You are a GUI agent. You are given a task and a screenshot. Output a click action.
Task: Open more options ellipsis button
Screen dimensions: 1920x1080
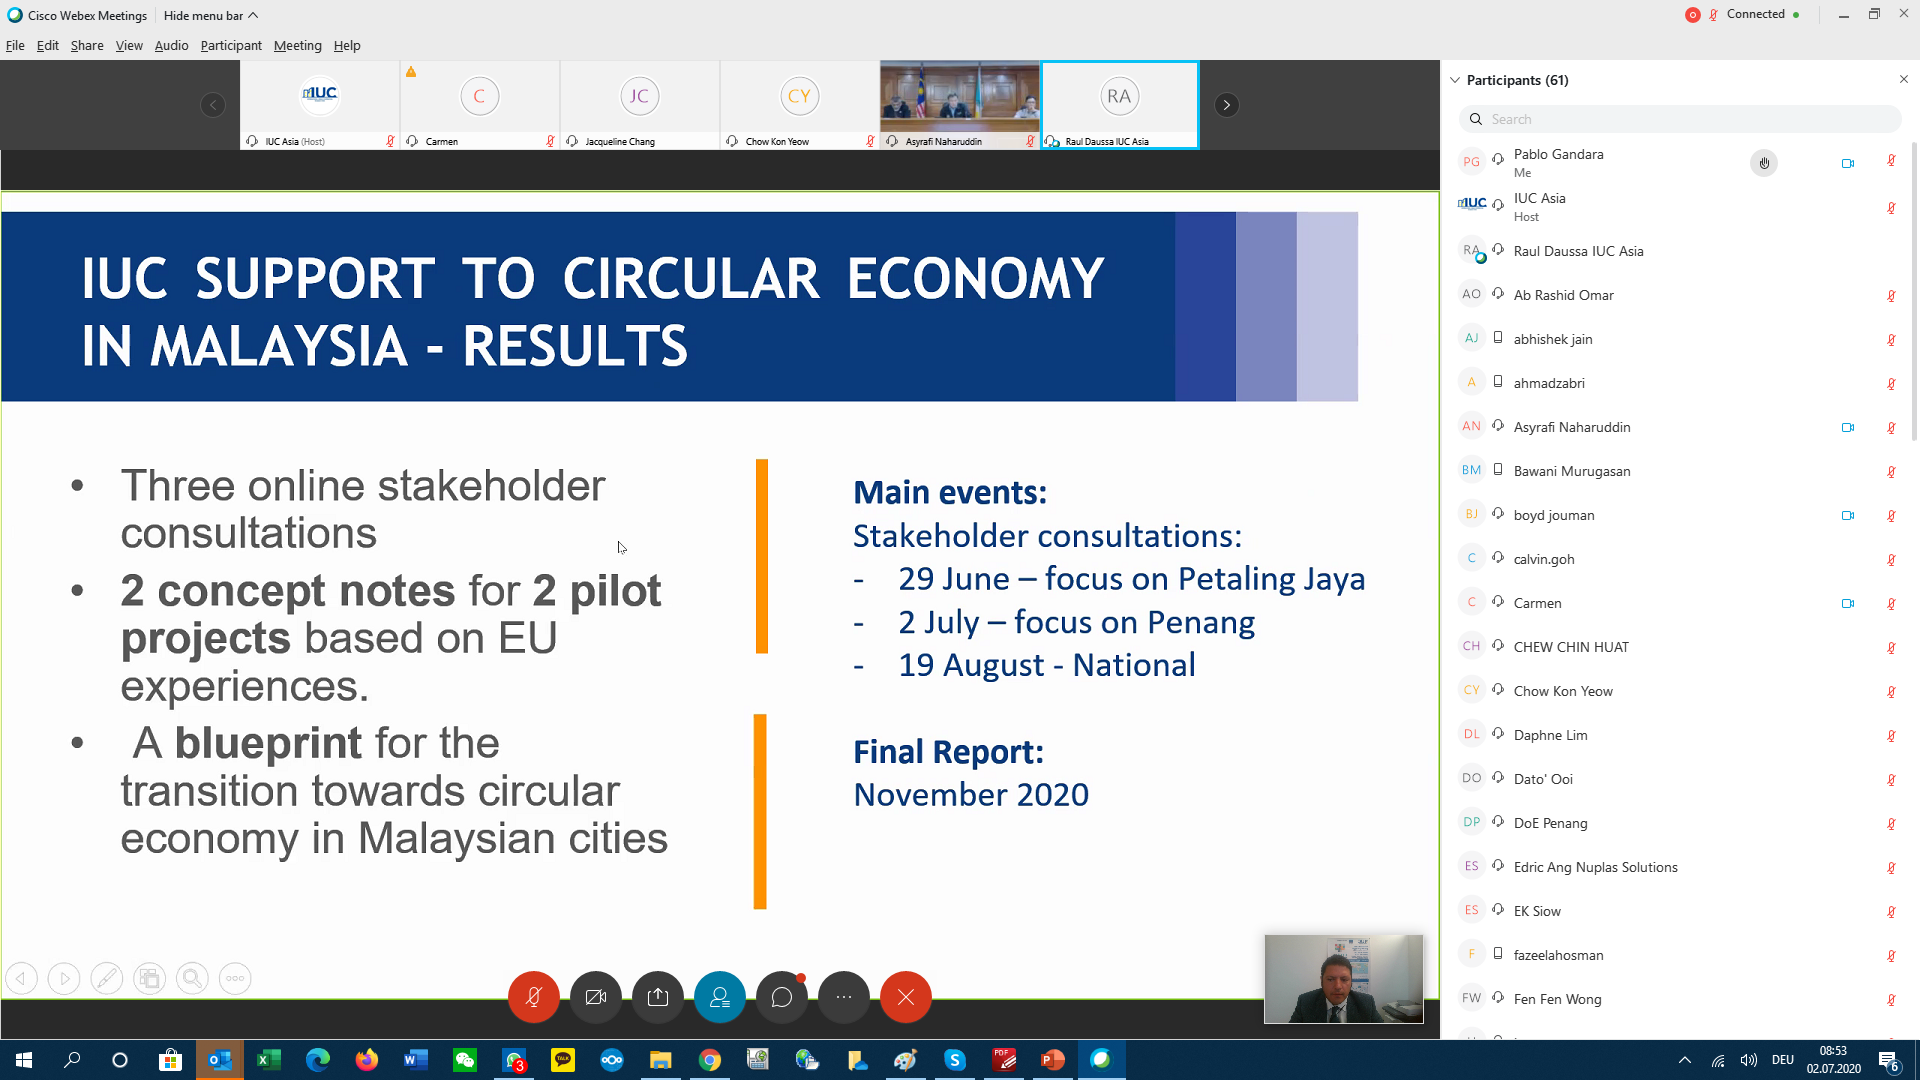tap(844, 997)
